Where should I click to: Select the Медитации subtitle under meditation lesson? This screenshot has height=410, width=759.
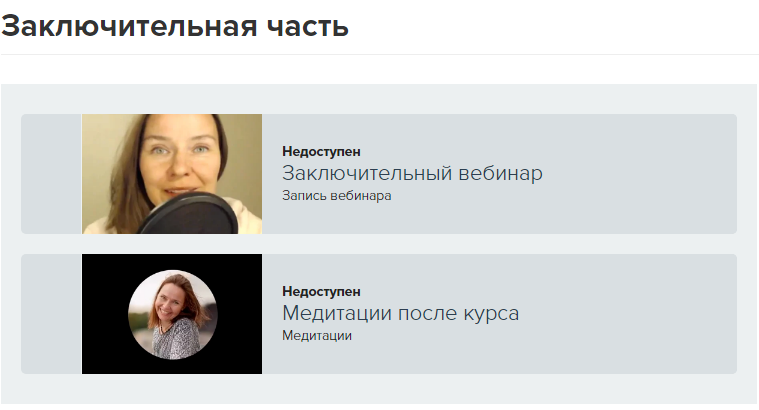(317, 335)
